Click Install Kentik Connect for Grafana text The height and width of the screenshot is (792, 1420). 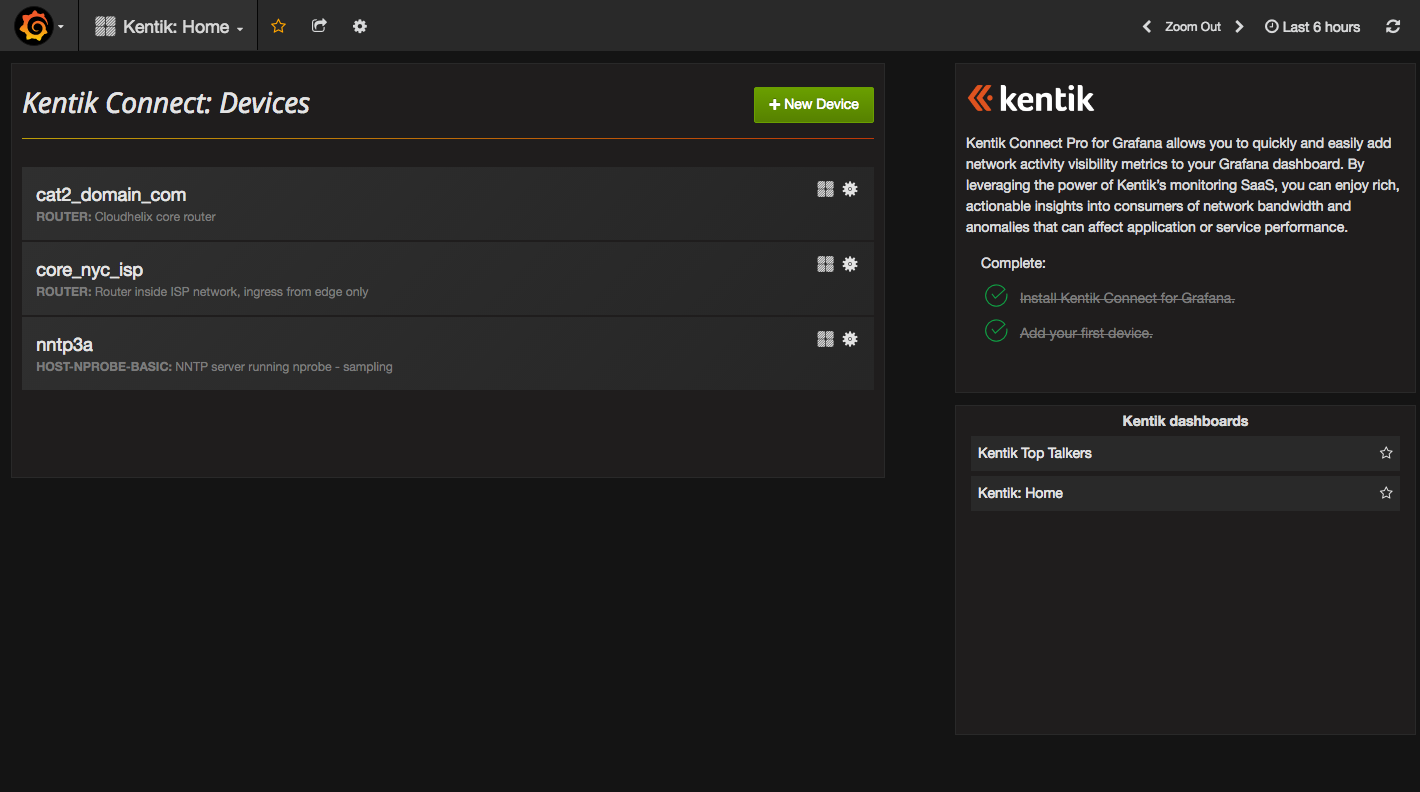click(1127, 298)
